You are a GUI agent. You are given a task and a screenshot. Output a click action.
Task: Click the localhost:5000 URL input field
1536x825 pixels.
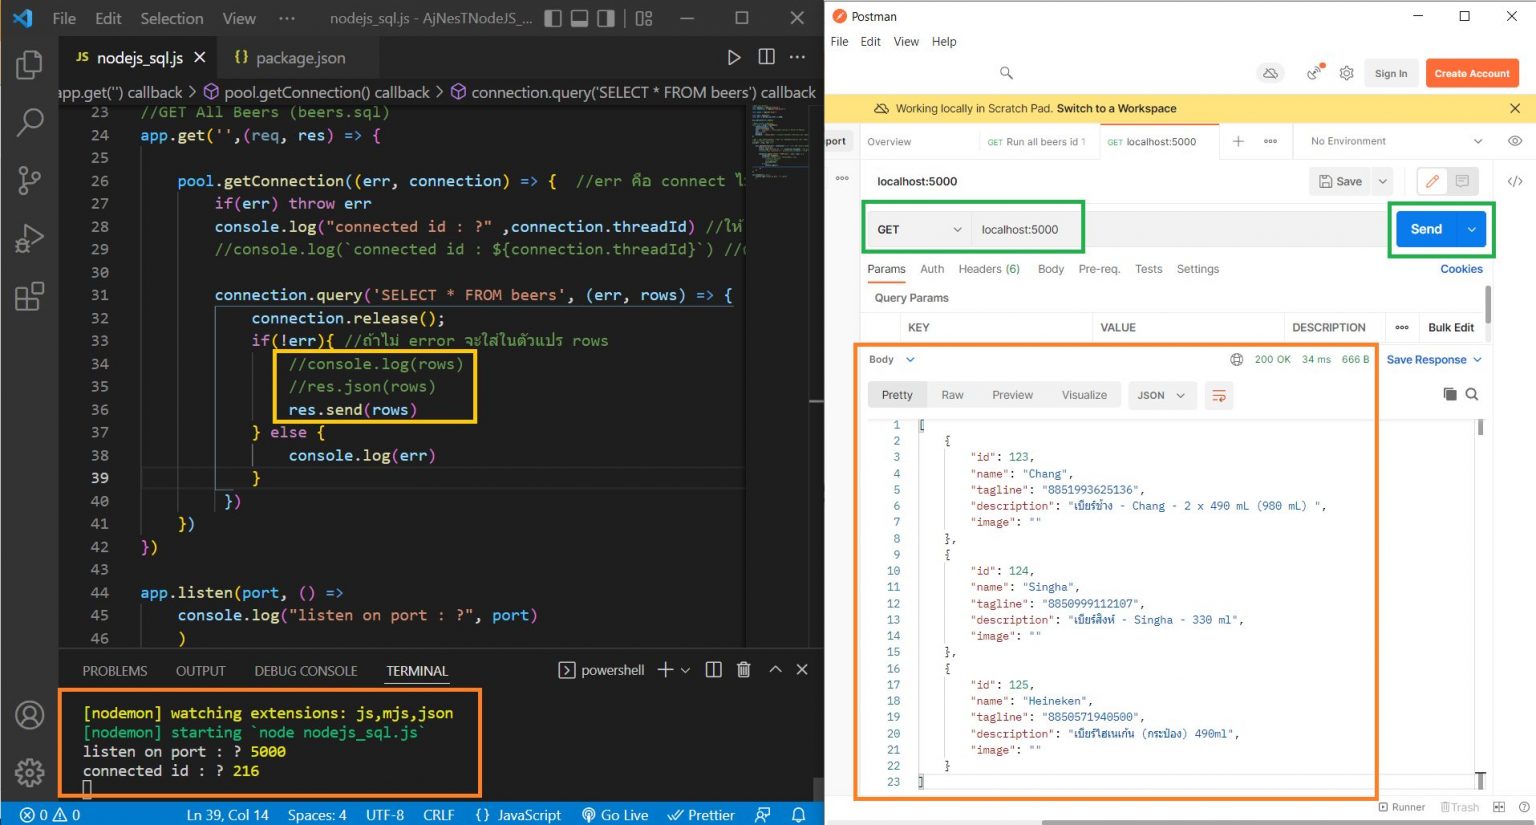point(1019,230)
